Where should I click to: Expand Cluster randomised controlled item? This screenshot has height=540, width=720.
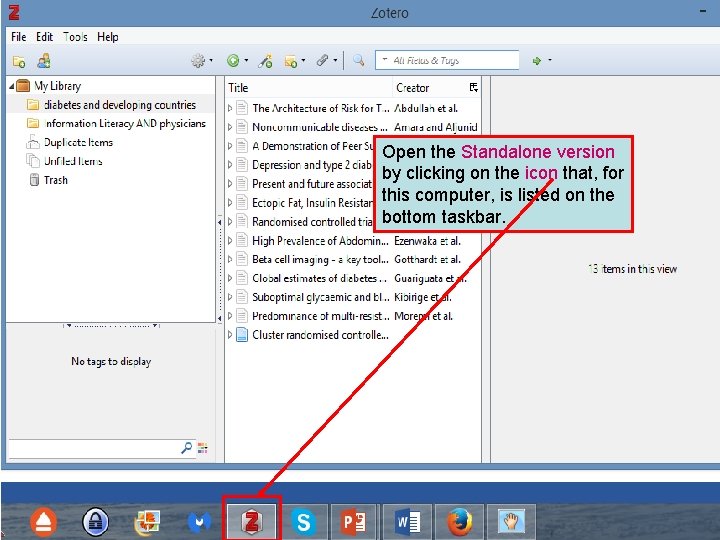pos(230,335)
